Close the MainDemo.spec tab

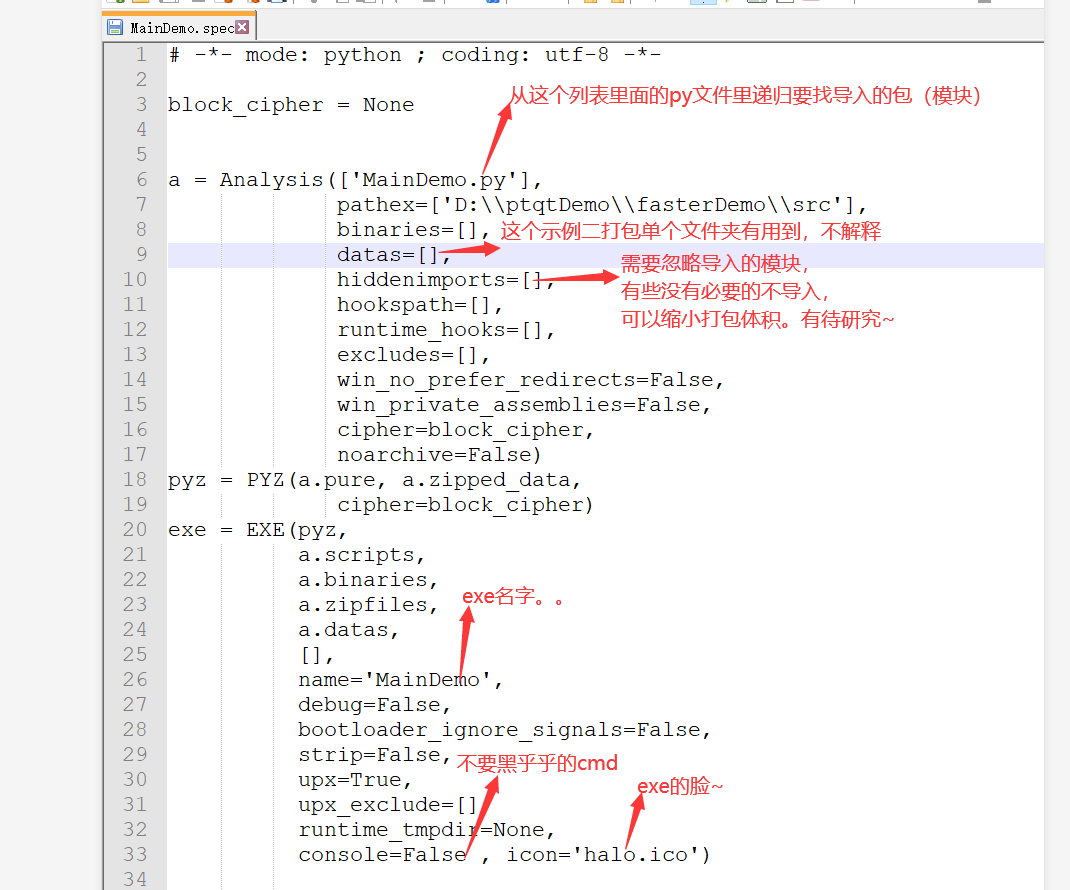click(x=242, y=27)
